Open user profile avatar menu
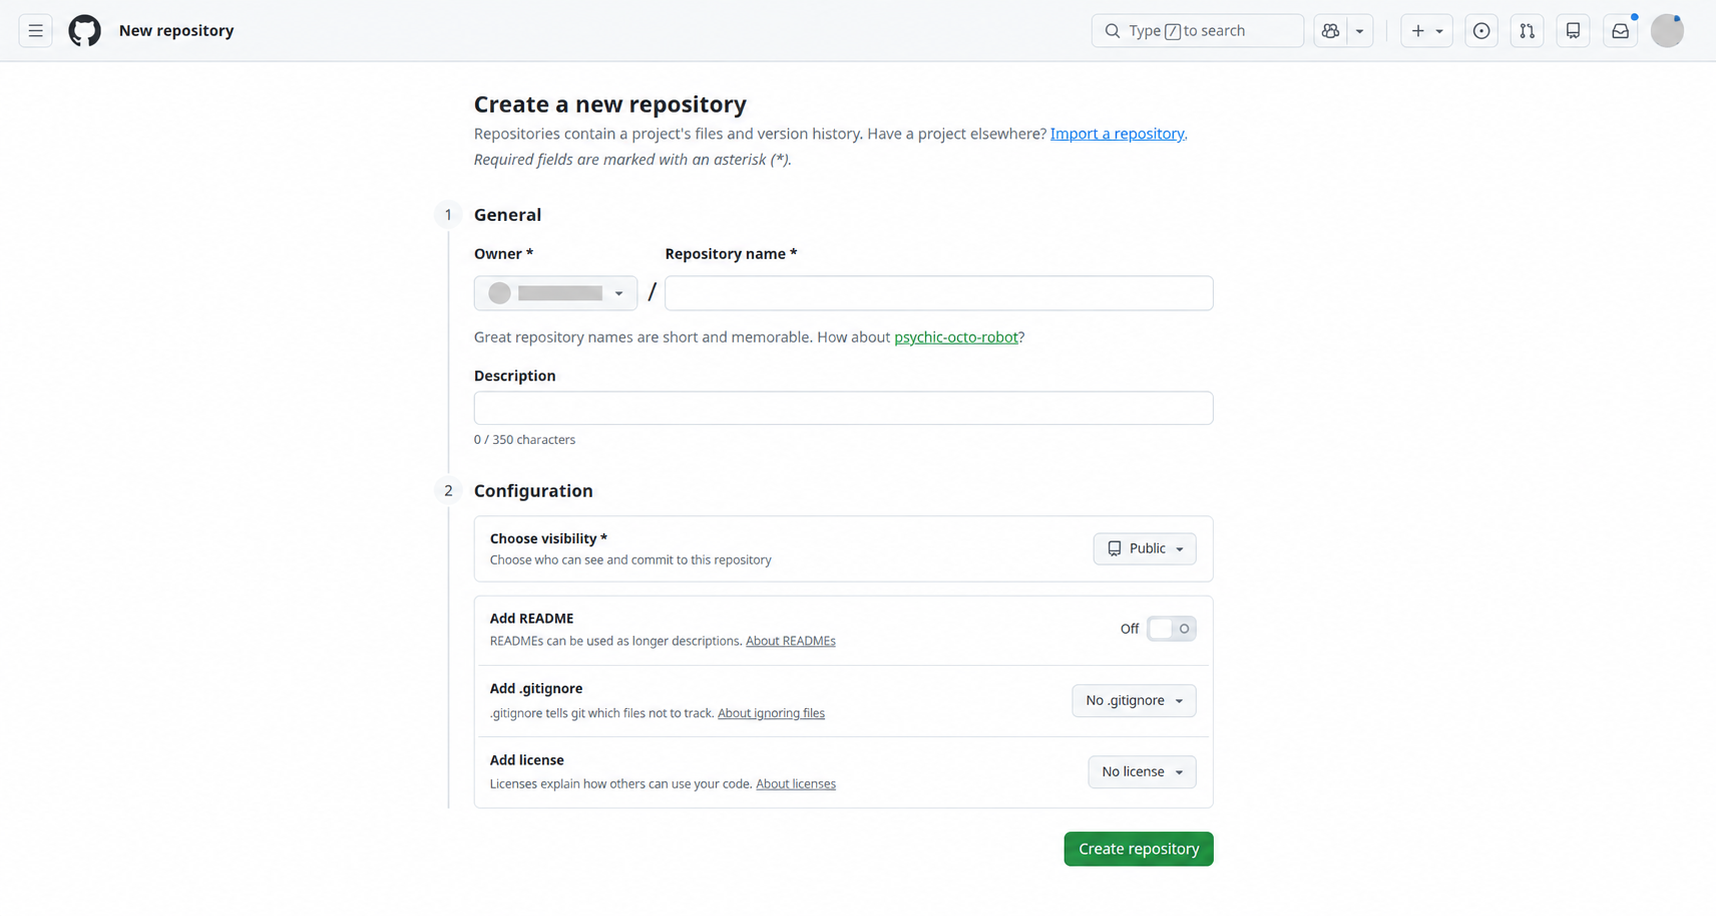Image resolution: width=1716 pixels, height=916 pixels. coord(1667,31)
